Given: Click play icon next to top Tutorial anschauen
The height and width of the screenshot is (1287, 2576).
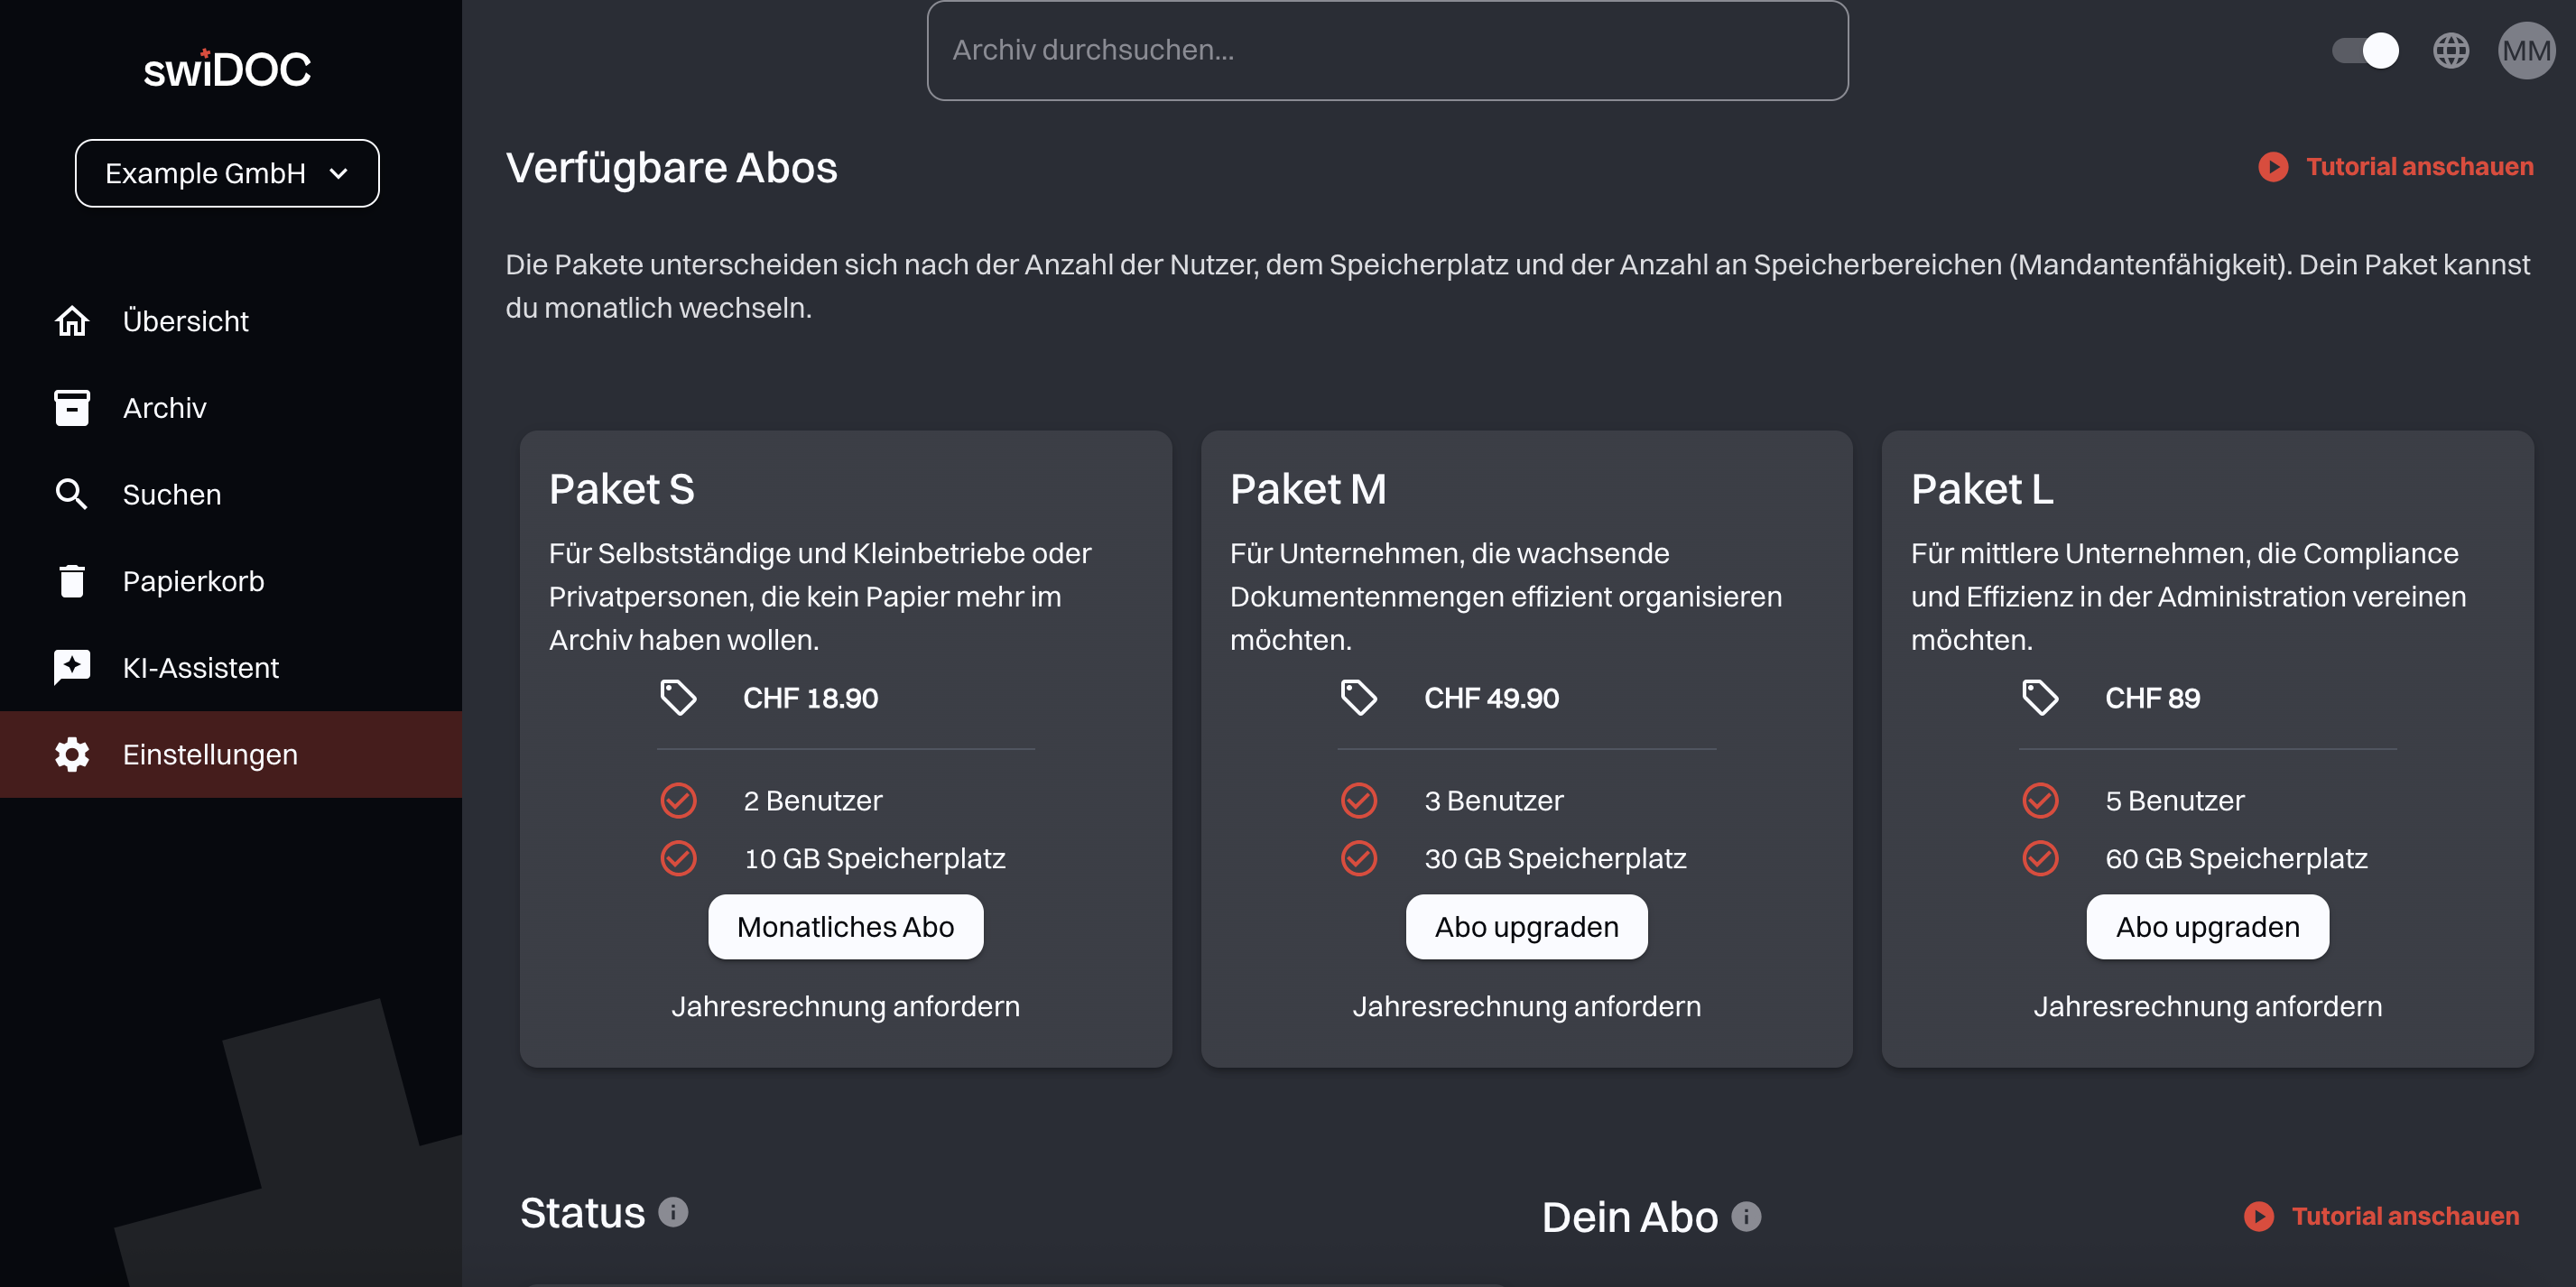Looking at the screenshot, I should tap(2273, 167).
